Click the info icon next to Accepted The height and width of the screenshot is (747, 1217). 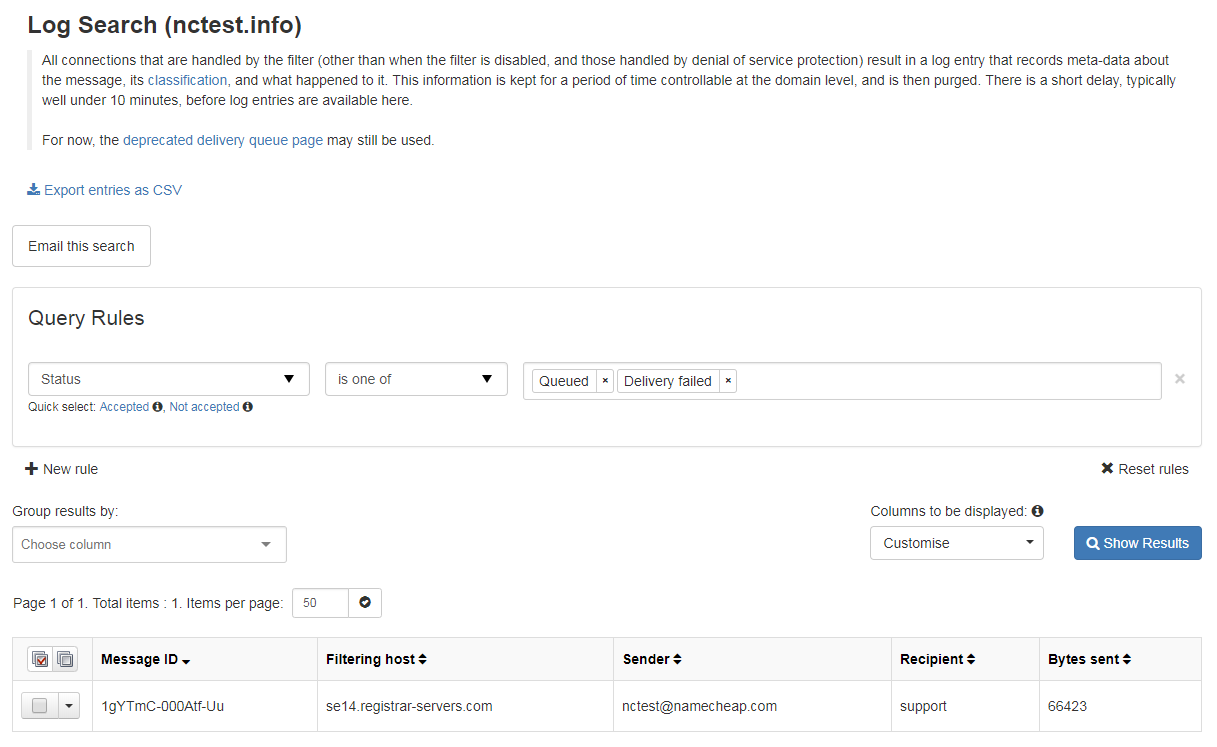point(157,407)
